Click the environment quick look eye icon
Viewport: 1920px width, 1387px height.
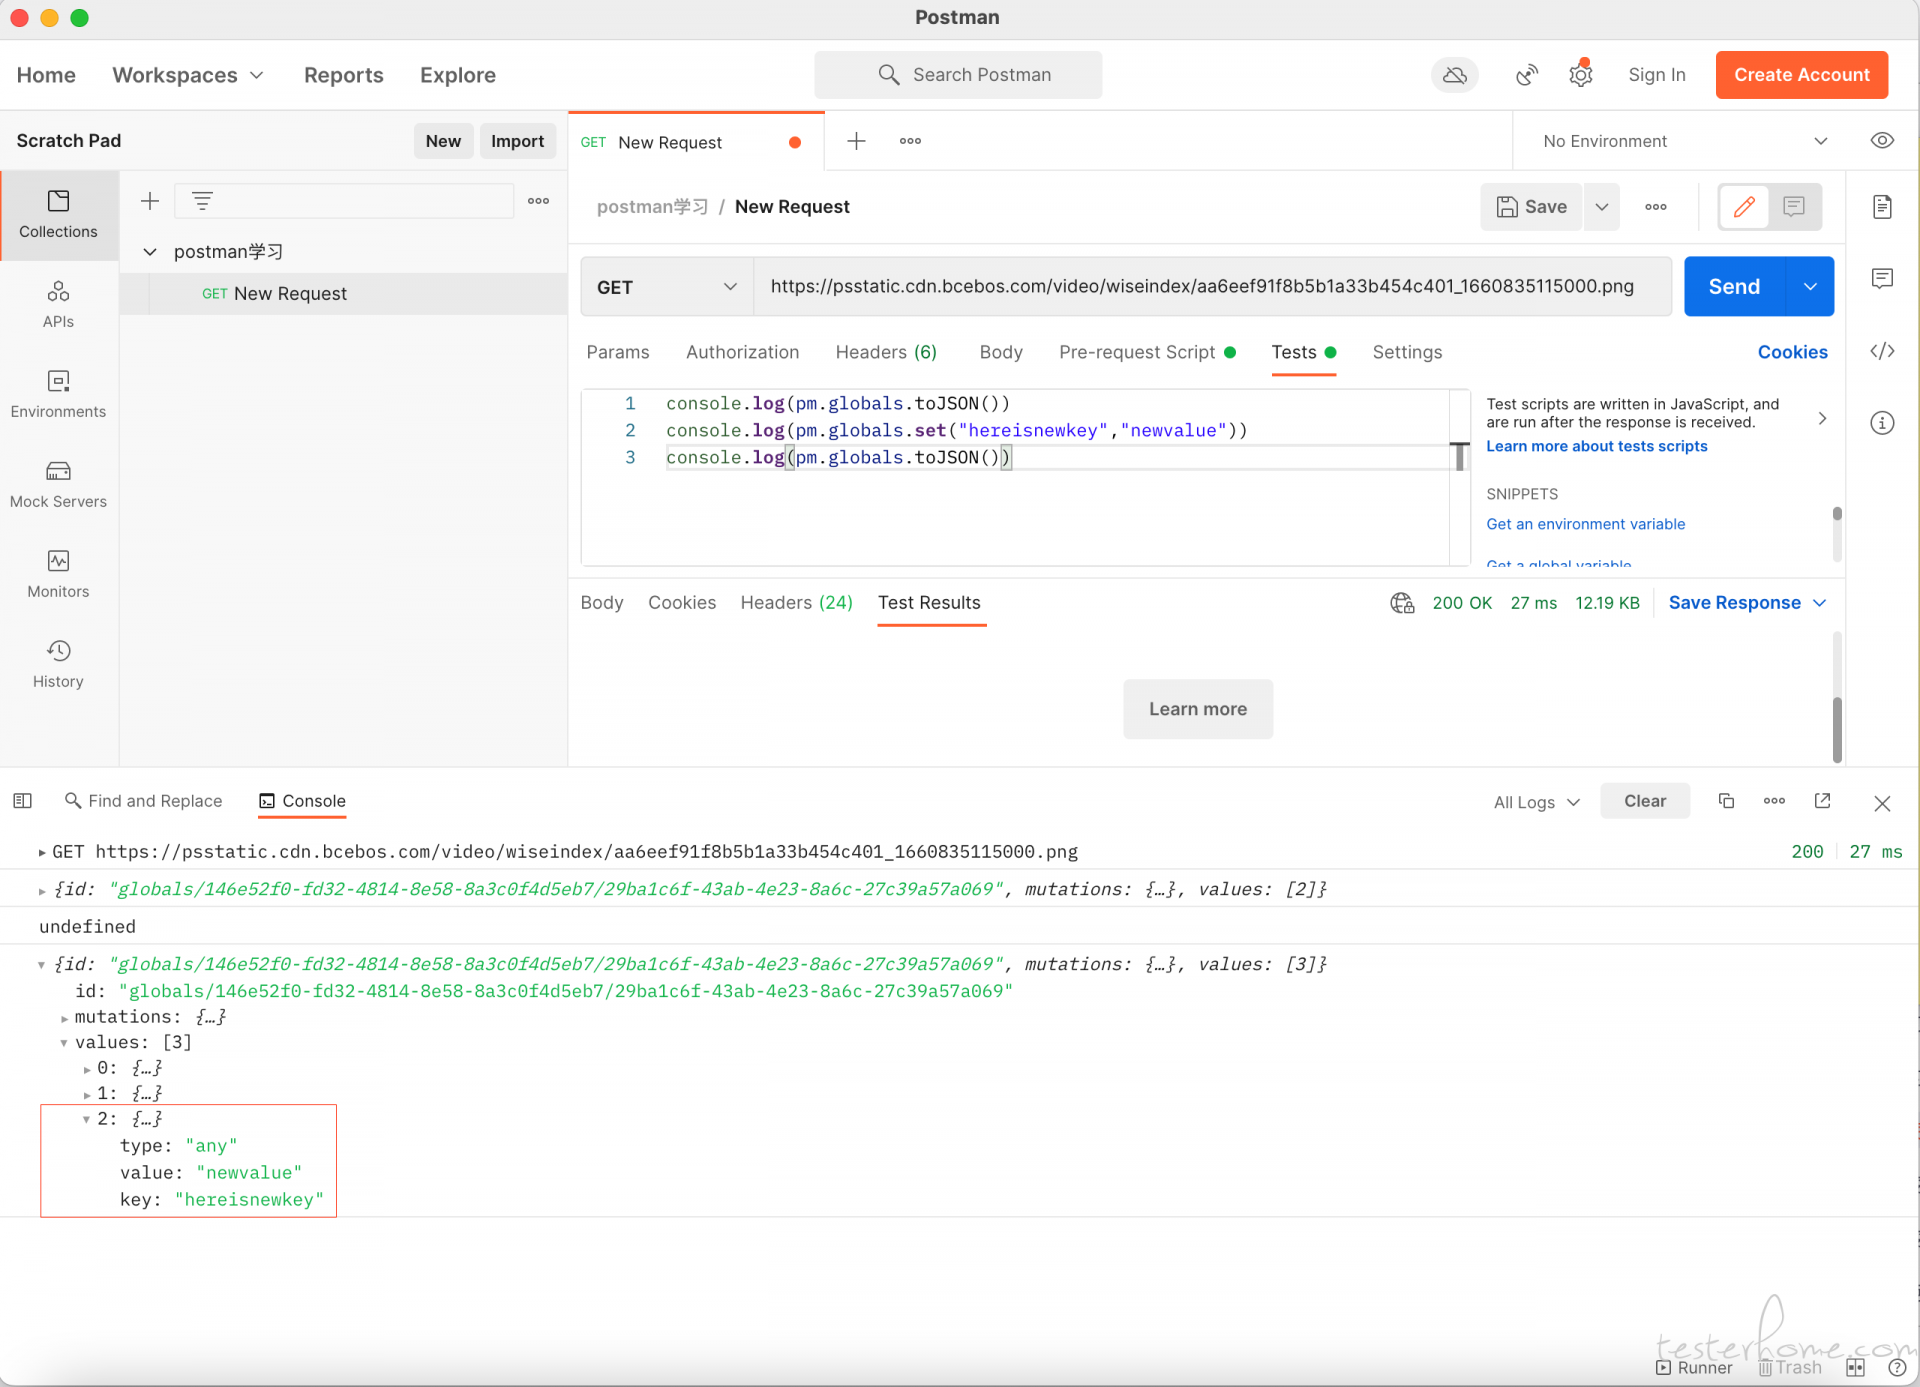tap(1882, 141)
